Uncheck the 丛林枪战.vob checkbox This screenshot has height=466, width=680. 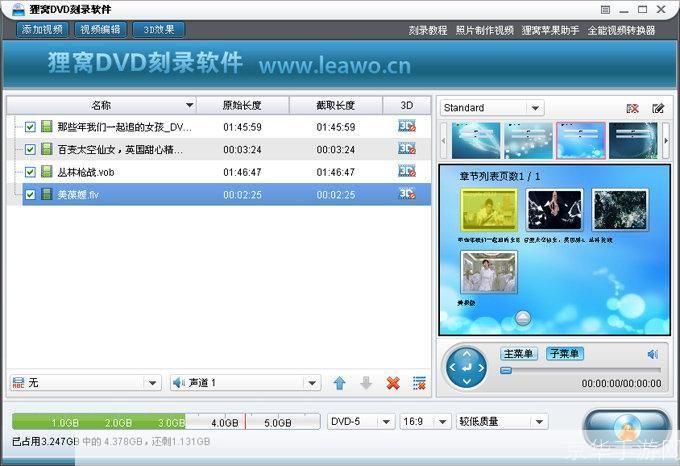30,172
